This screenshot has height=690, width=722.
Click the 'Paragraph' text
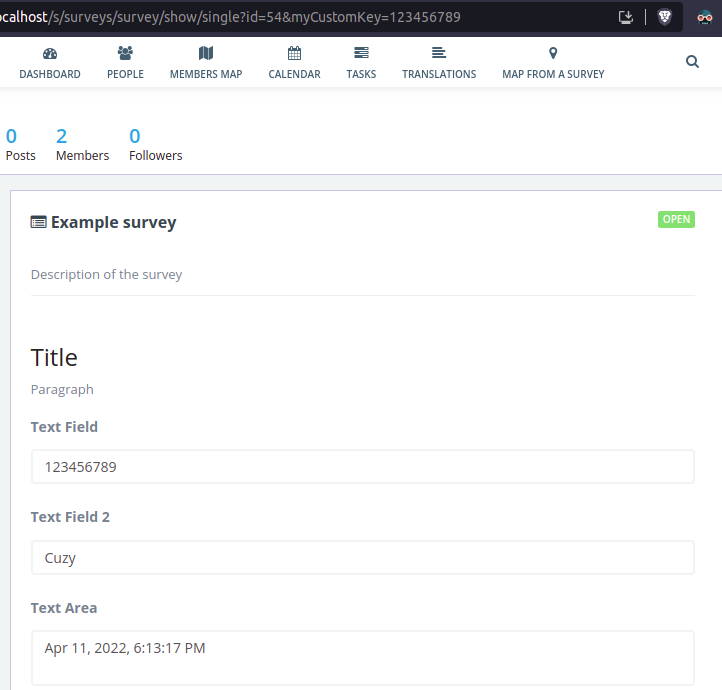62,390
